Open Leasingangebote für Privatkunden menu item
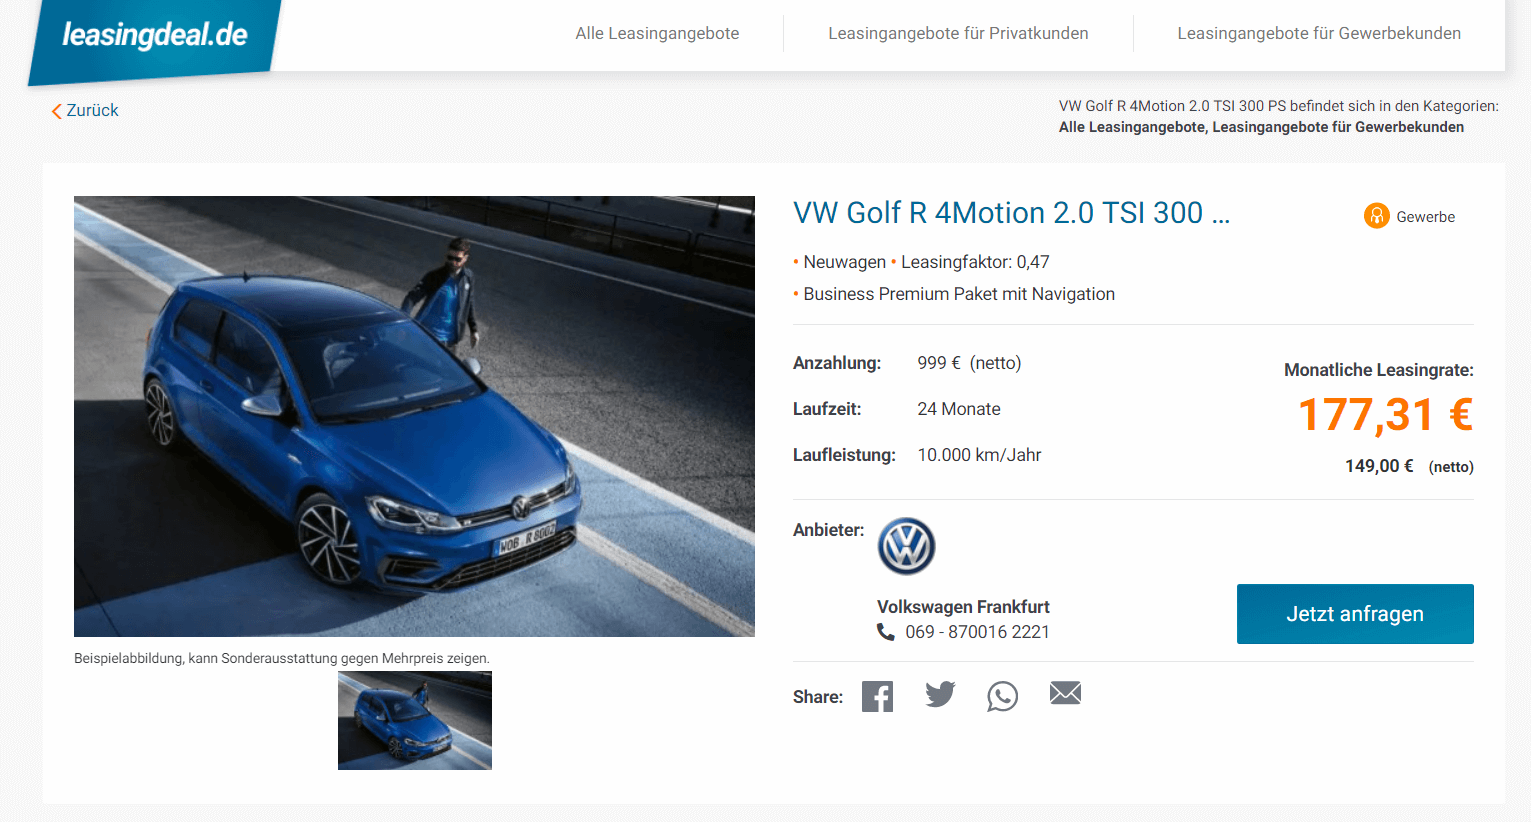 point(958,33)
